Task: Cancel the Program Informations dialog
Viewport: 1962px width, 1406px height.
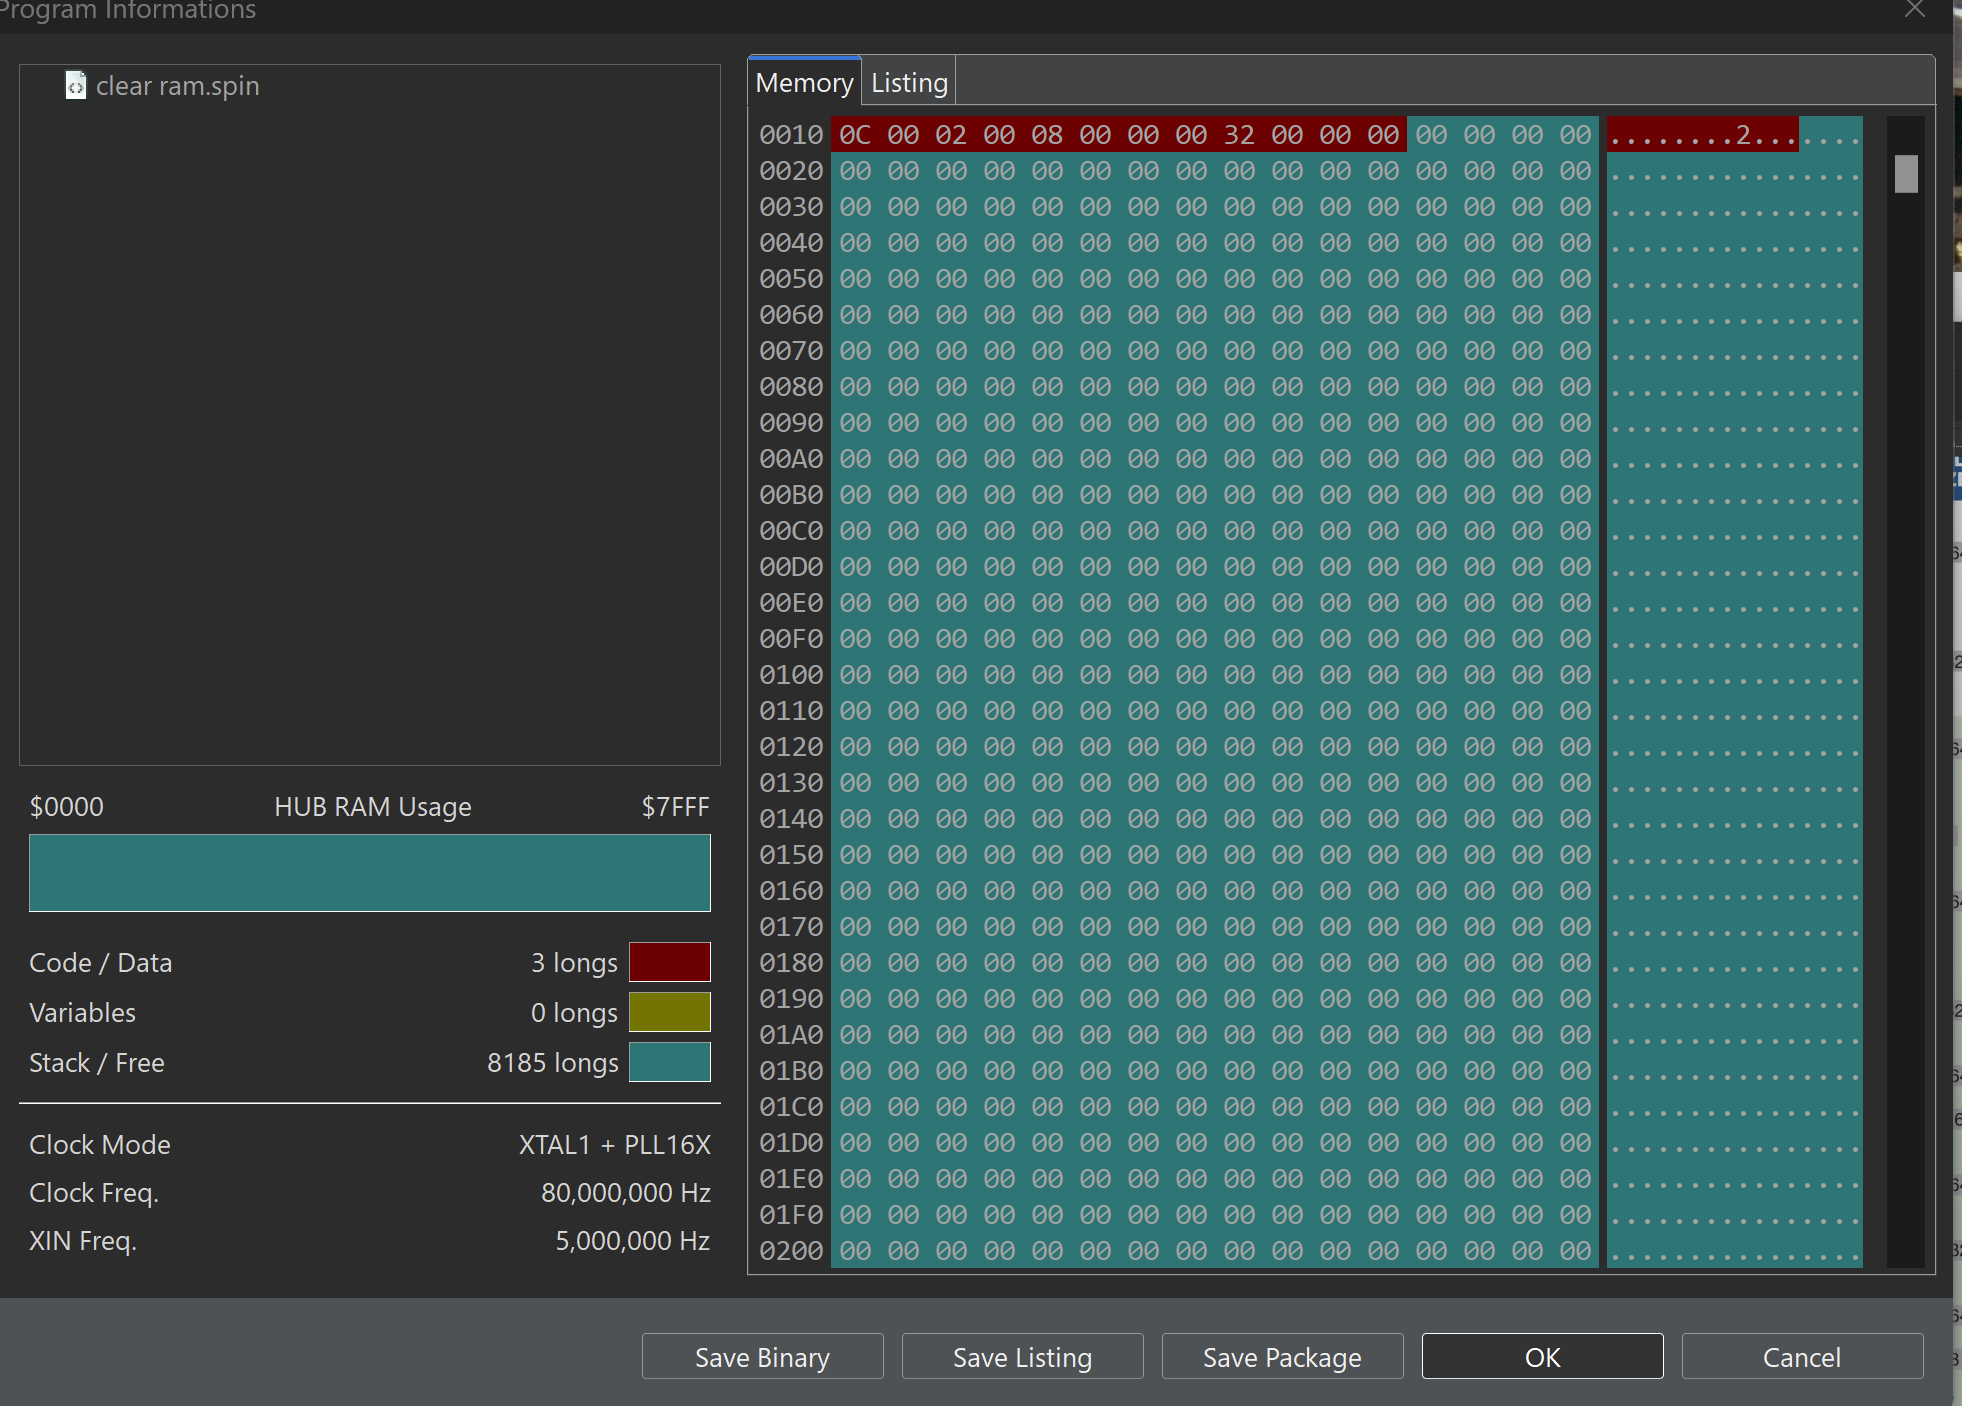Action: pyautogui.click(x=1802, y=1356)
